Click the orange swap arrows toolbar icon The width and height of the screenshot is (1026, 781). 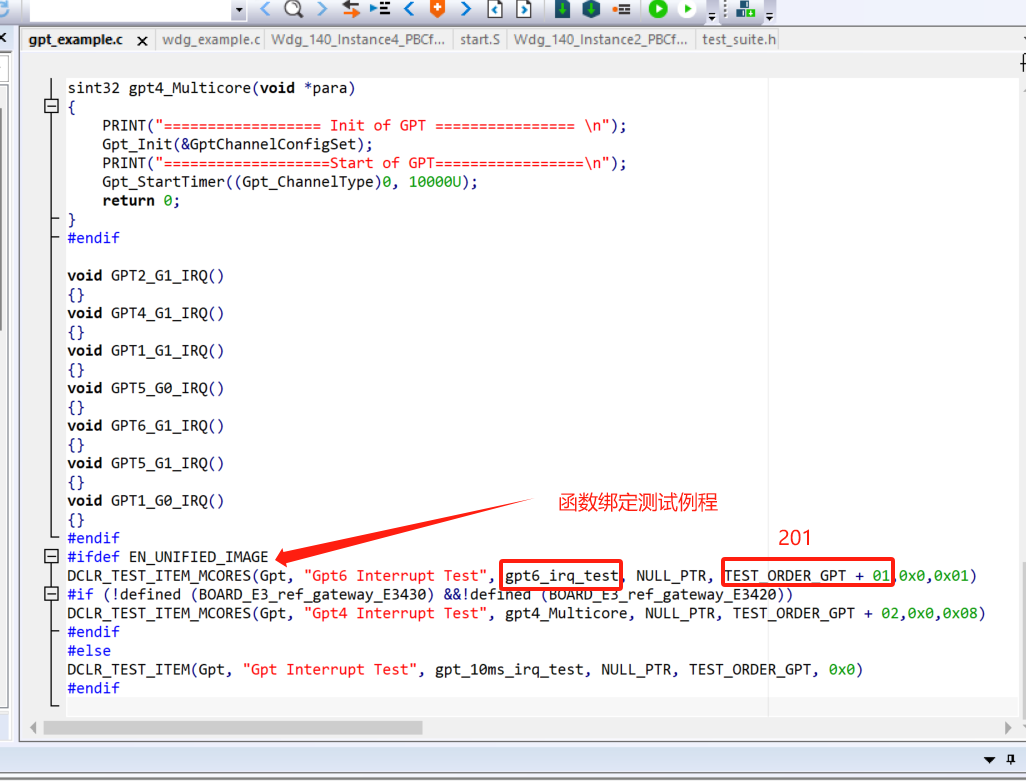(350, 9)
